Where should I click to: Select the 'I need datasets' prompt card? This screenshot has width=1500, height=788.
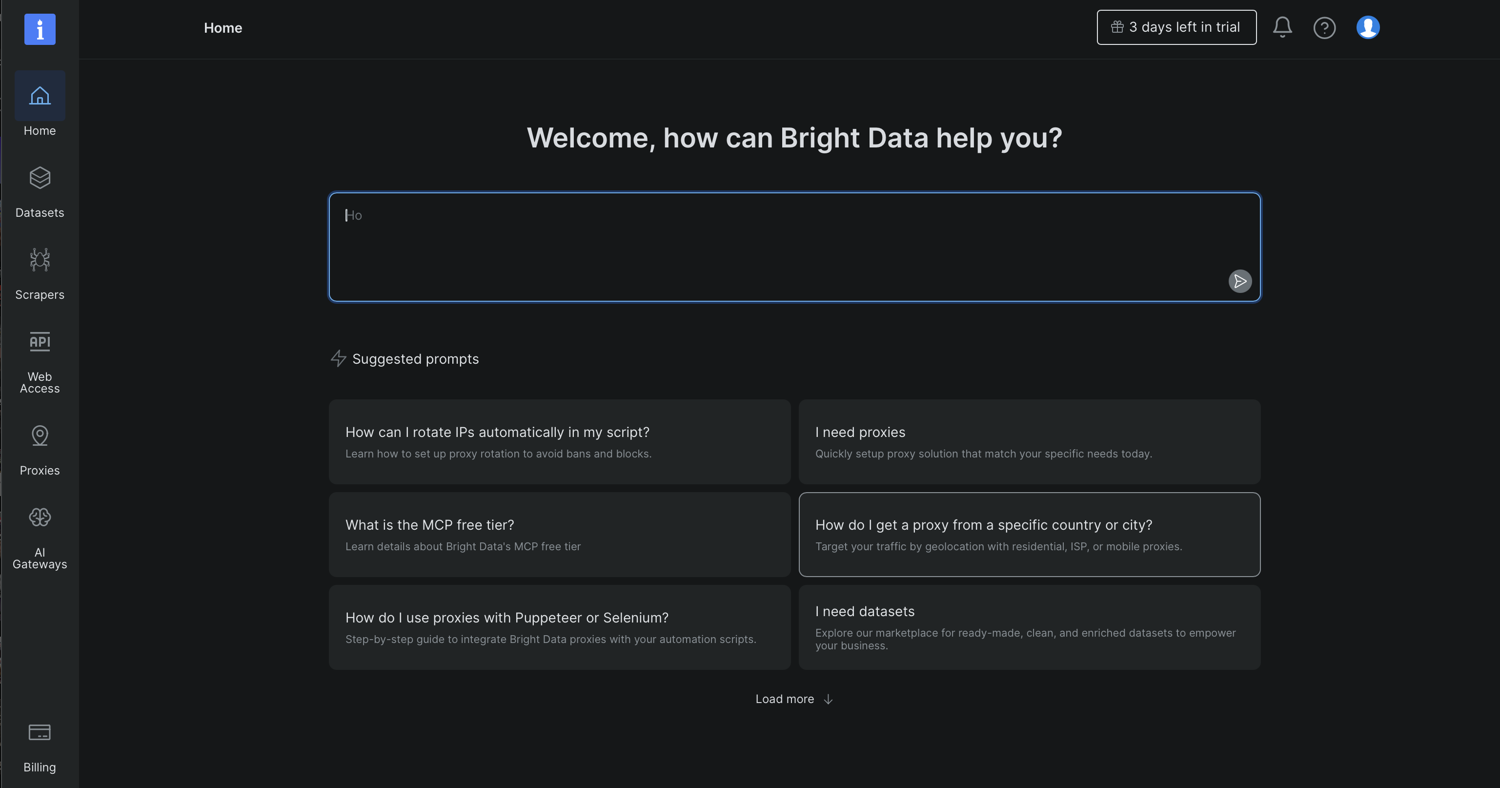(x=1029, y=627)
